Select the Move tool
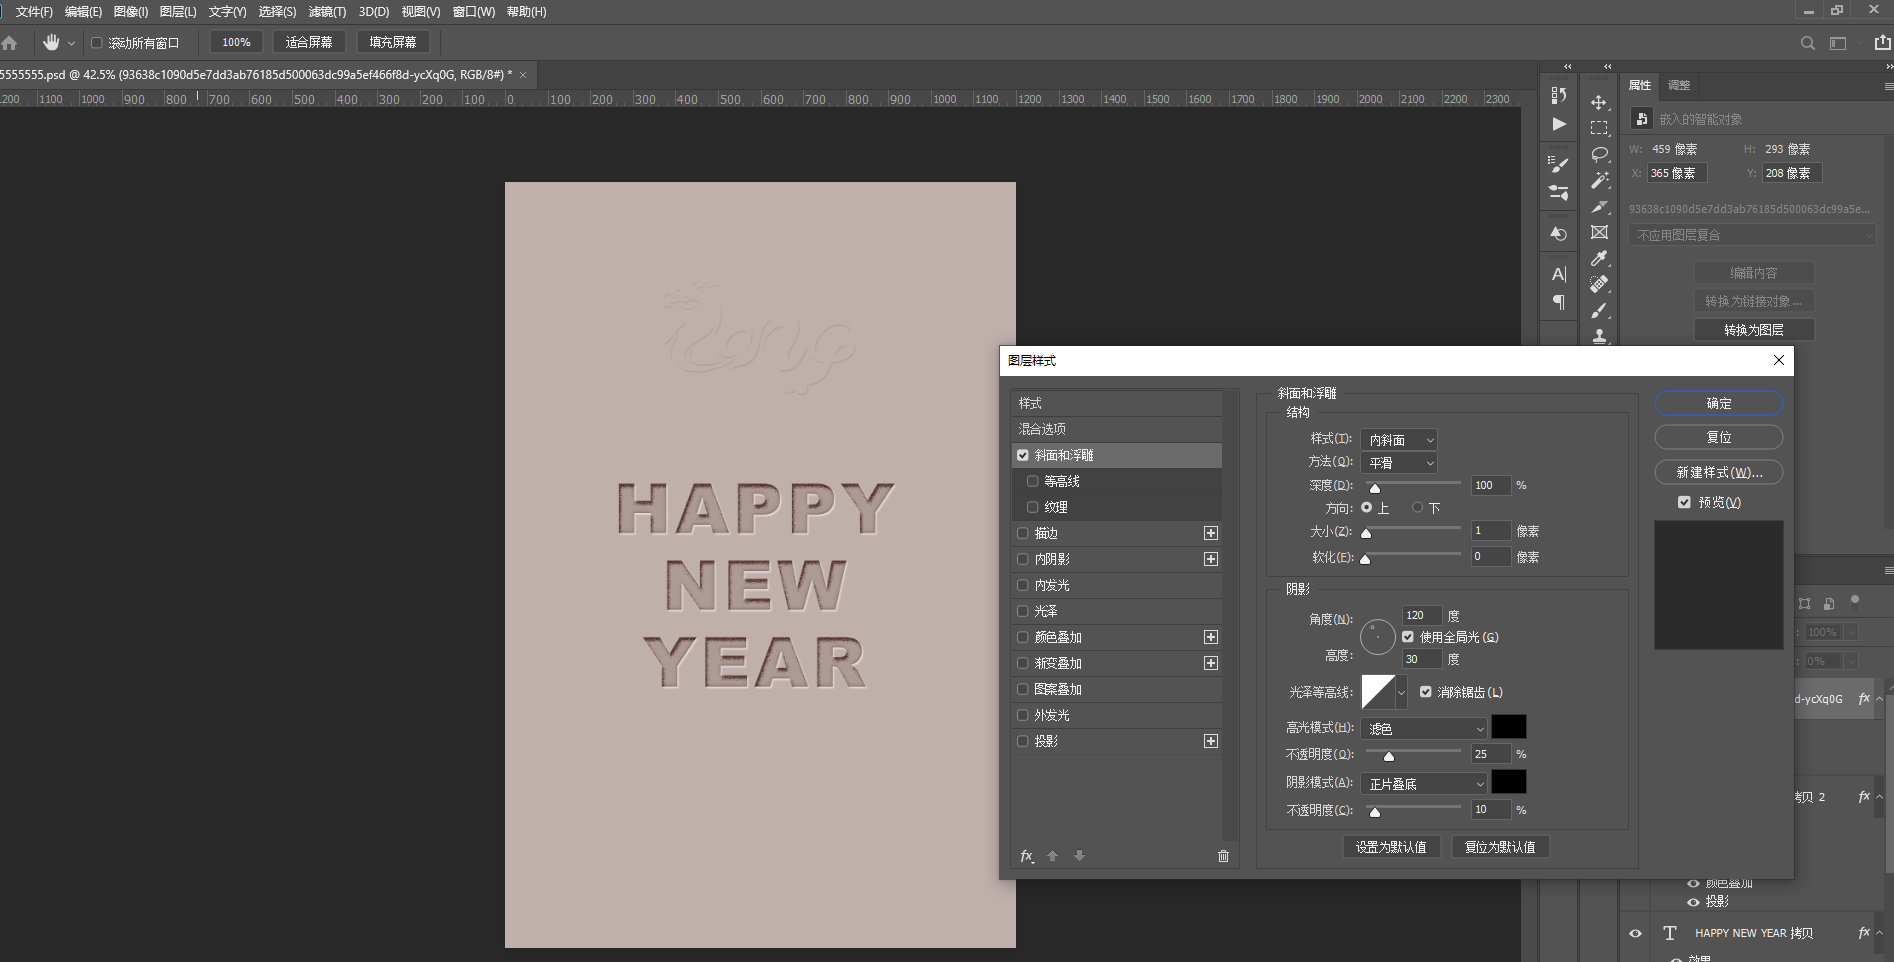1894x962 pixels. point(1599,102)
